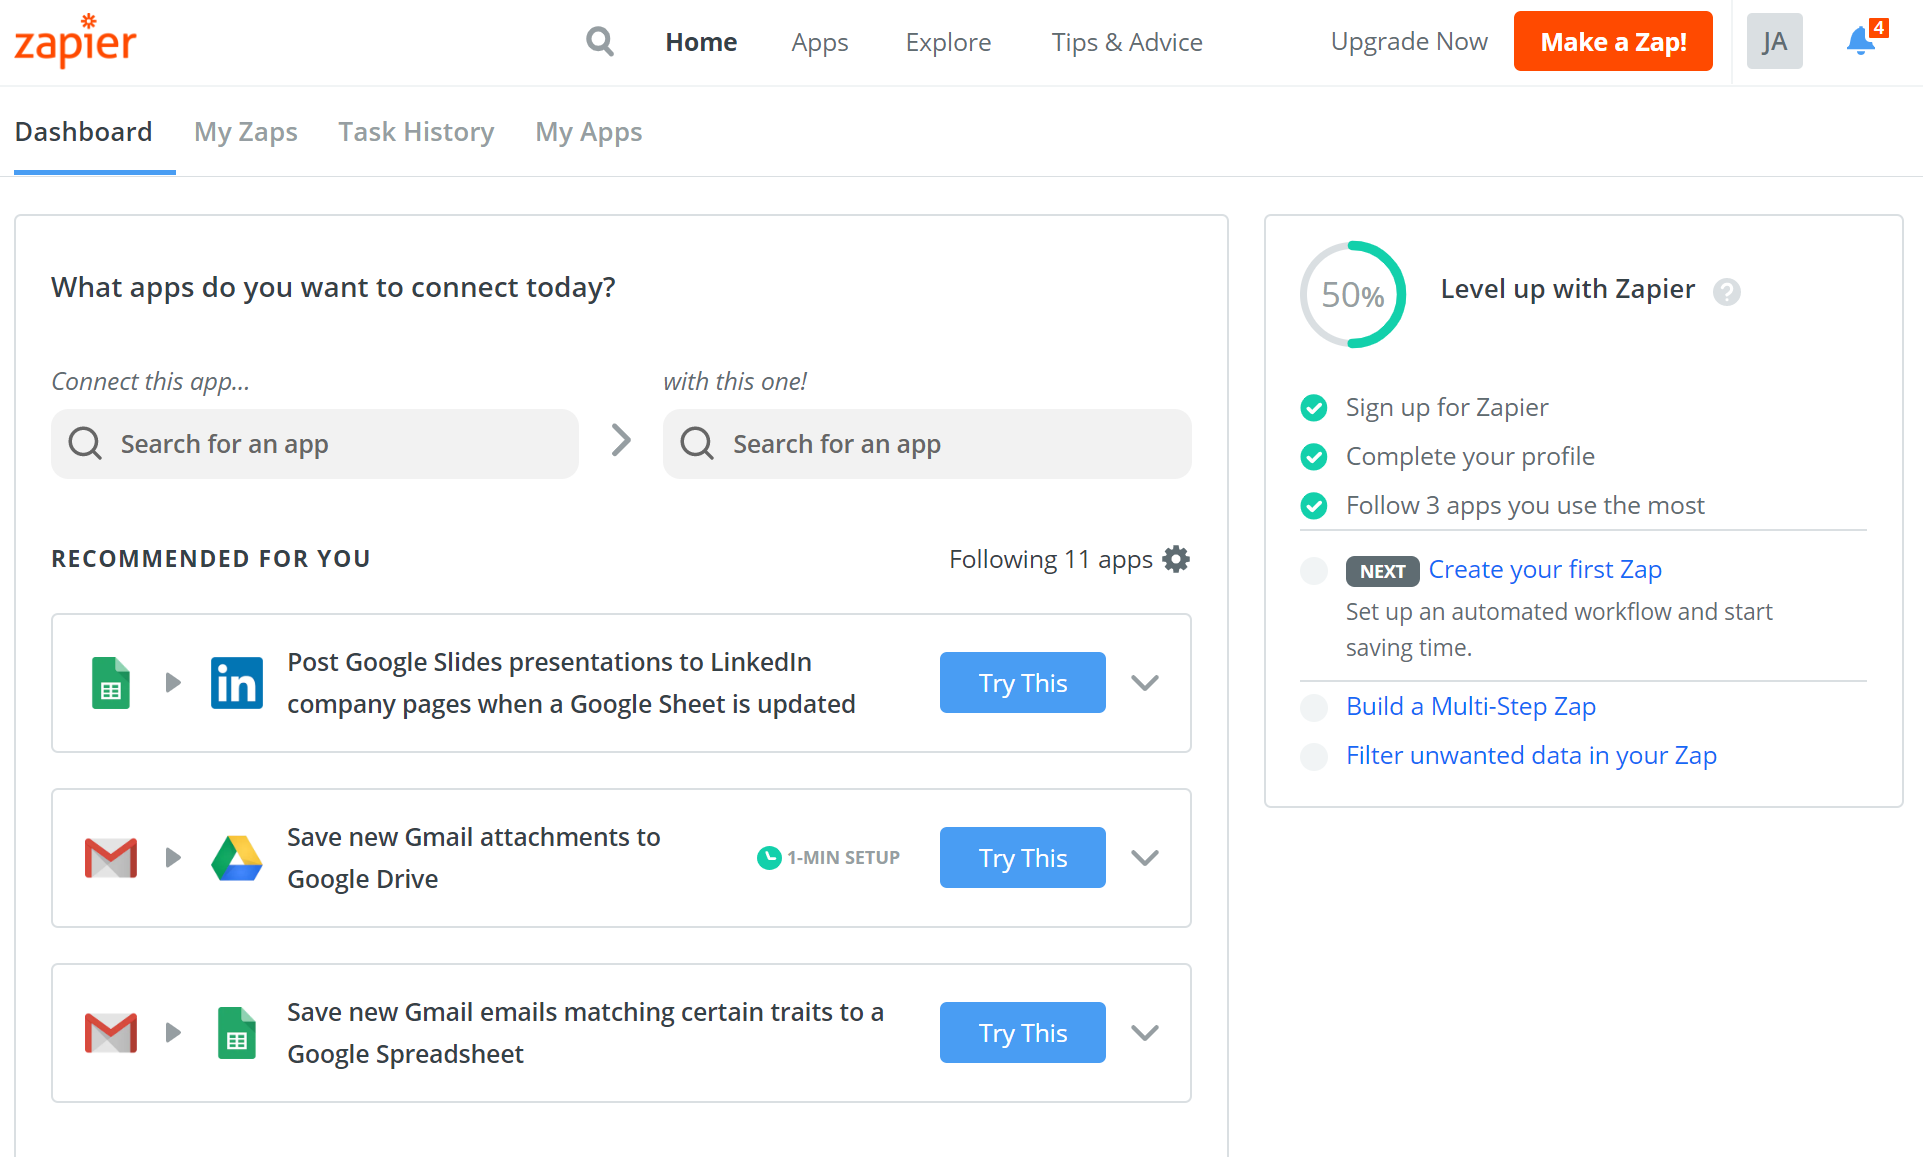Screen dimensions: 1923x1157
Task: Click the Follow 3 apps checkmark
Action: pos(1314,506)
